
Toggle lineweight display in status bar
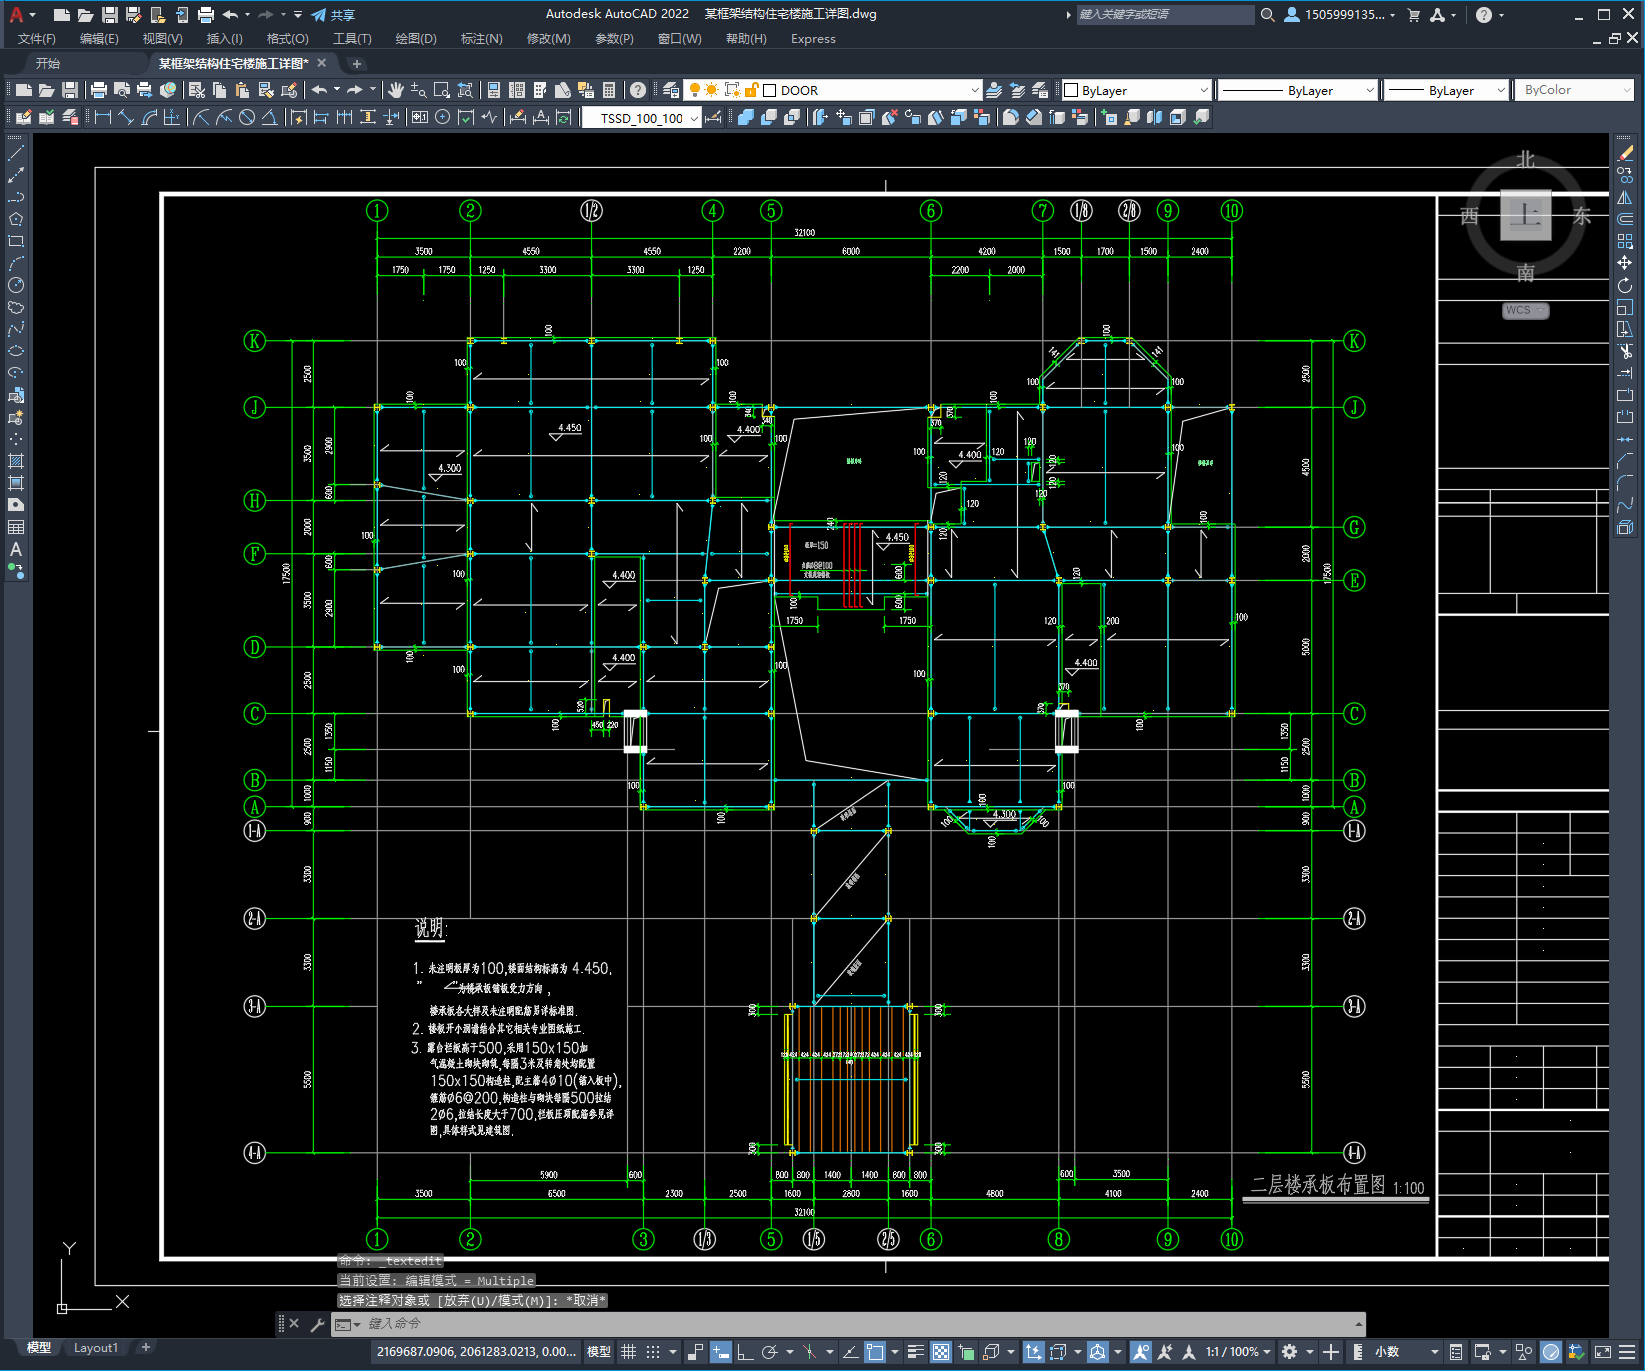[916, 1352]
